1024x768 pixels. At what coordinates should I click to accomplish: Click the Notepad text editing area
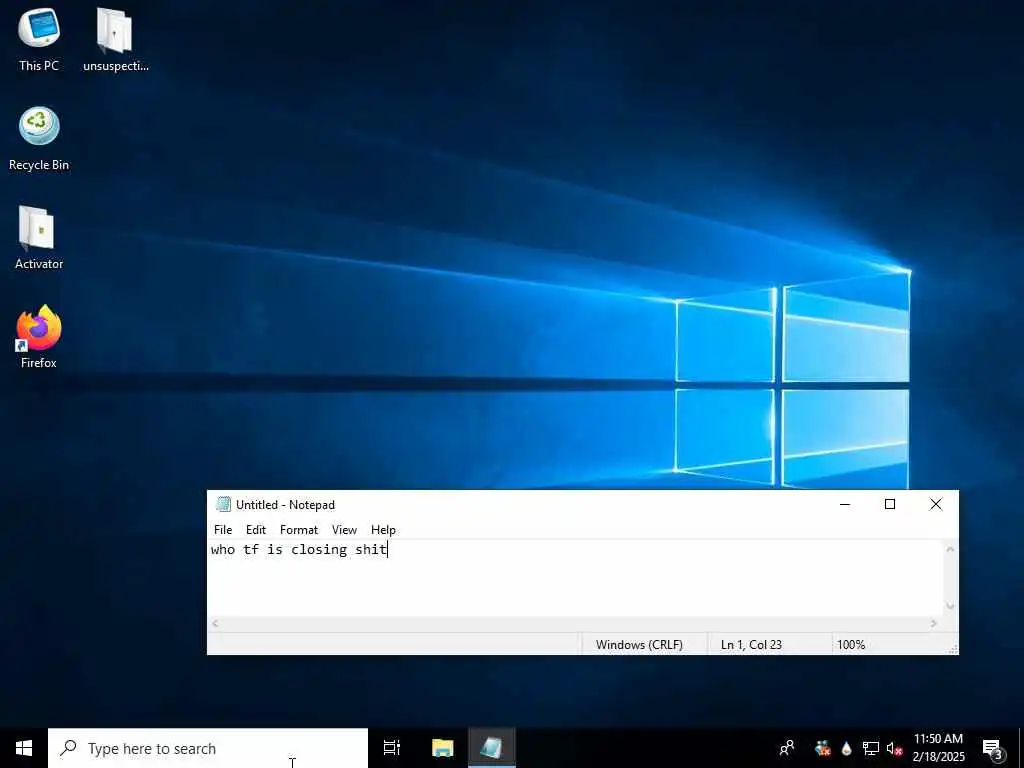tap(576, 579)
